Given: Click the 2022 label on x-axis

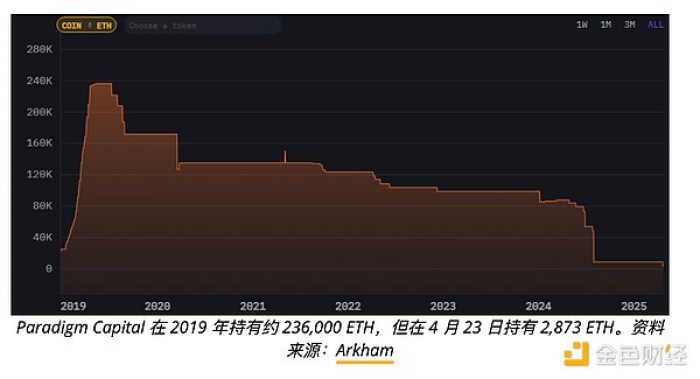Looking at the screenshot, I should pos(348,306).
